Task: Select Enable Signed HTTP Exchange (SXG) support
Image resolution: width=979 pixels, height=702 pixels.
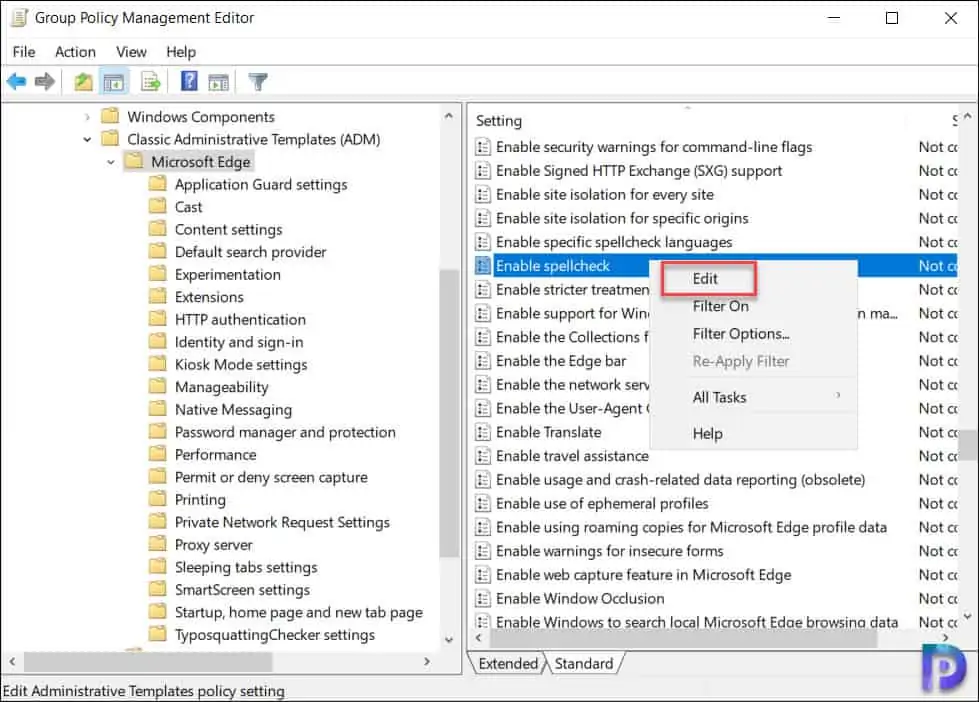Action: pos(639,171)
